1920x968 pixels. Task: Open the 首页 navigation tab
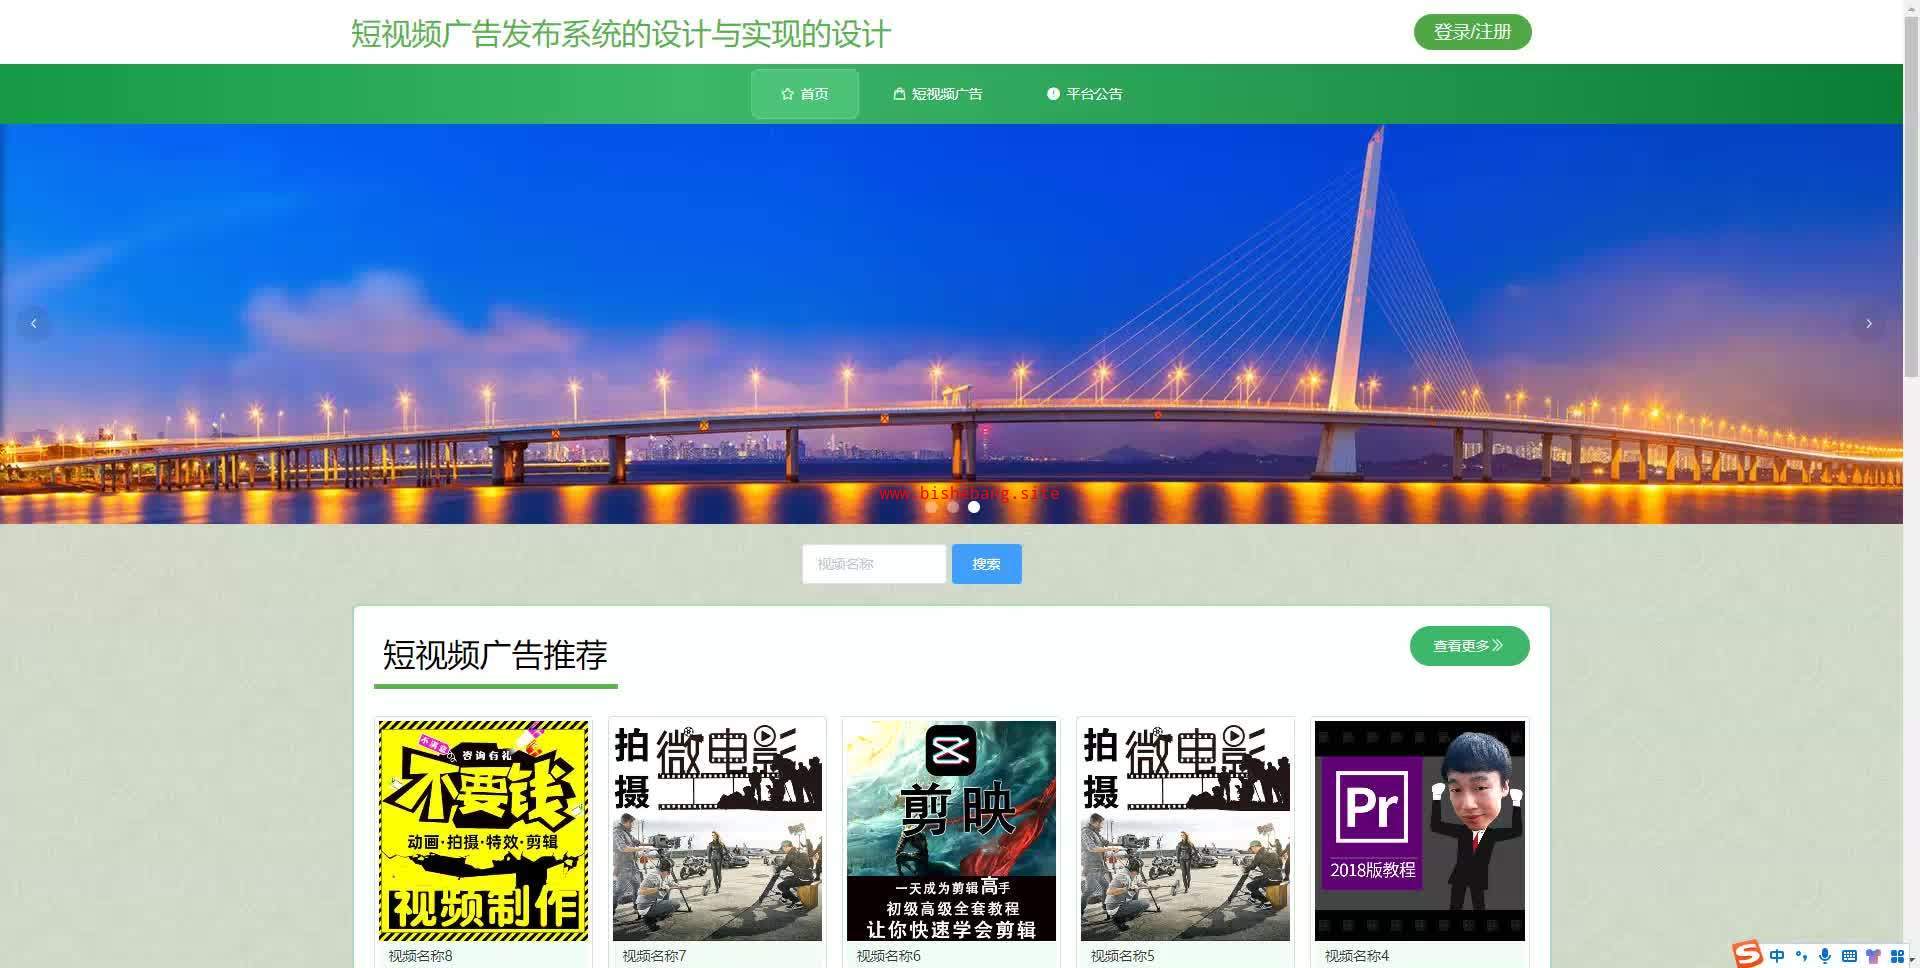[x=805, y=94]
